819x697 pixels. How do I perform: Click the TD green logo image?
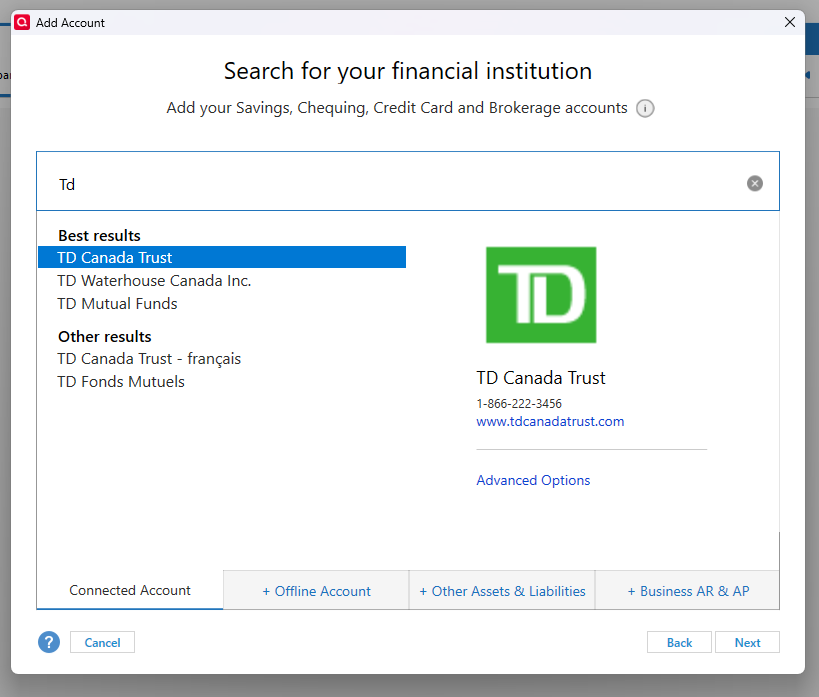pos(541,295)
